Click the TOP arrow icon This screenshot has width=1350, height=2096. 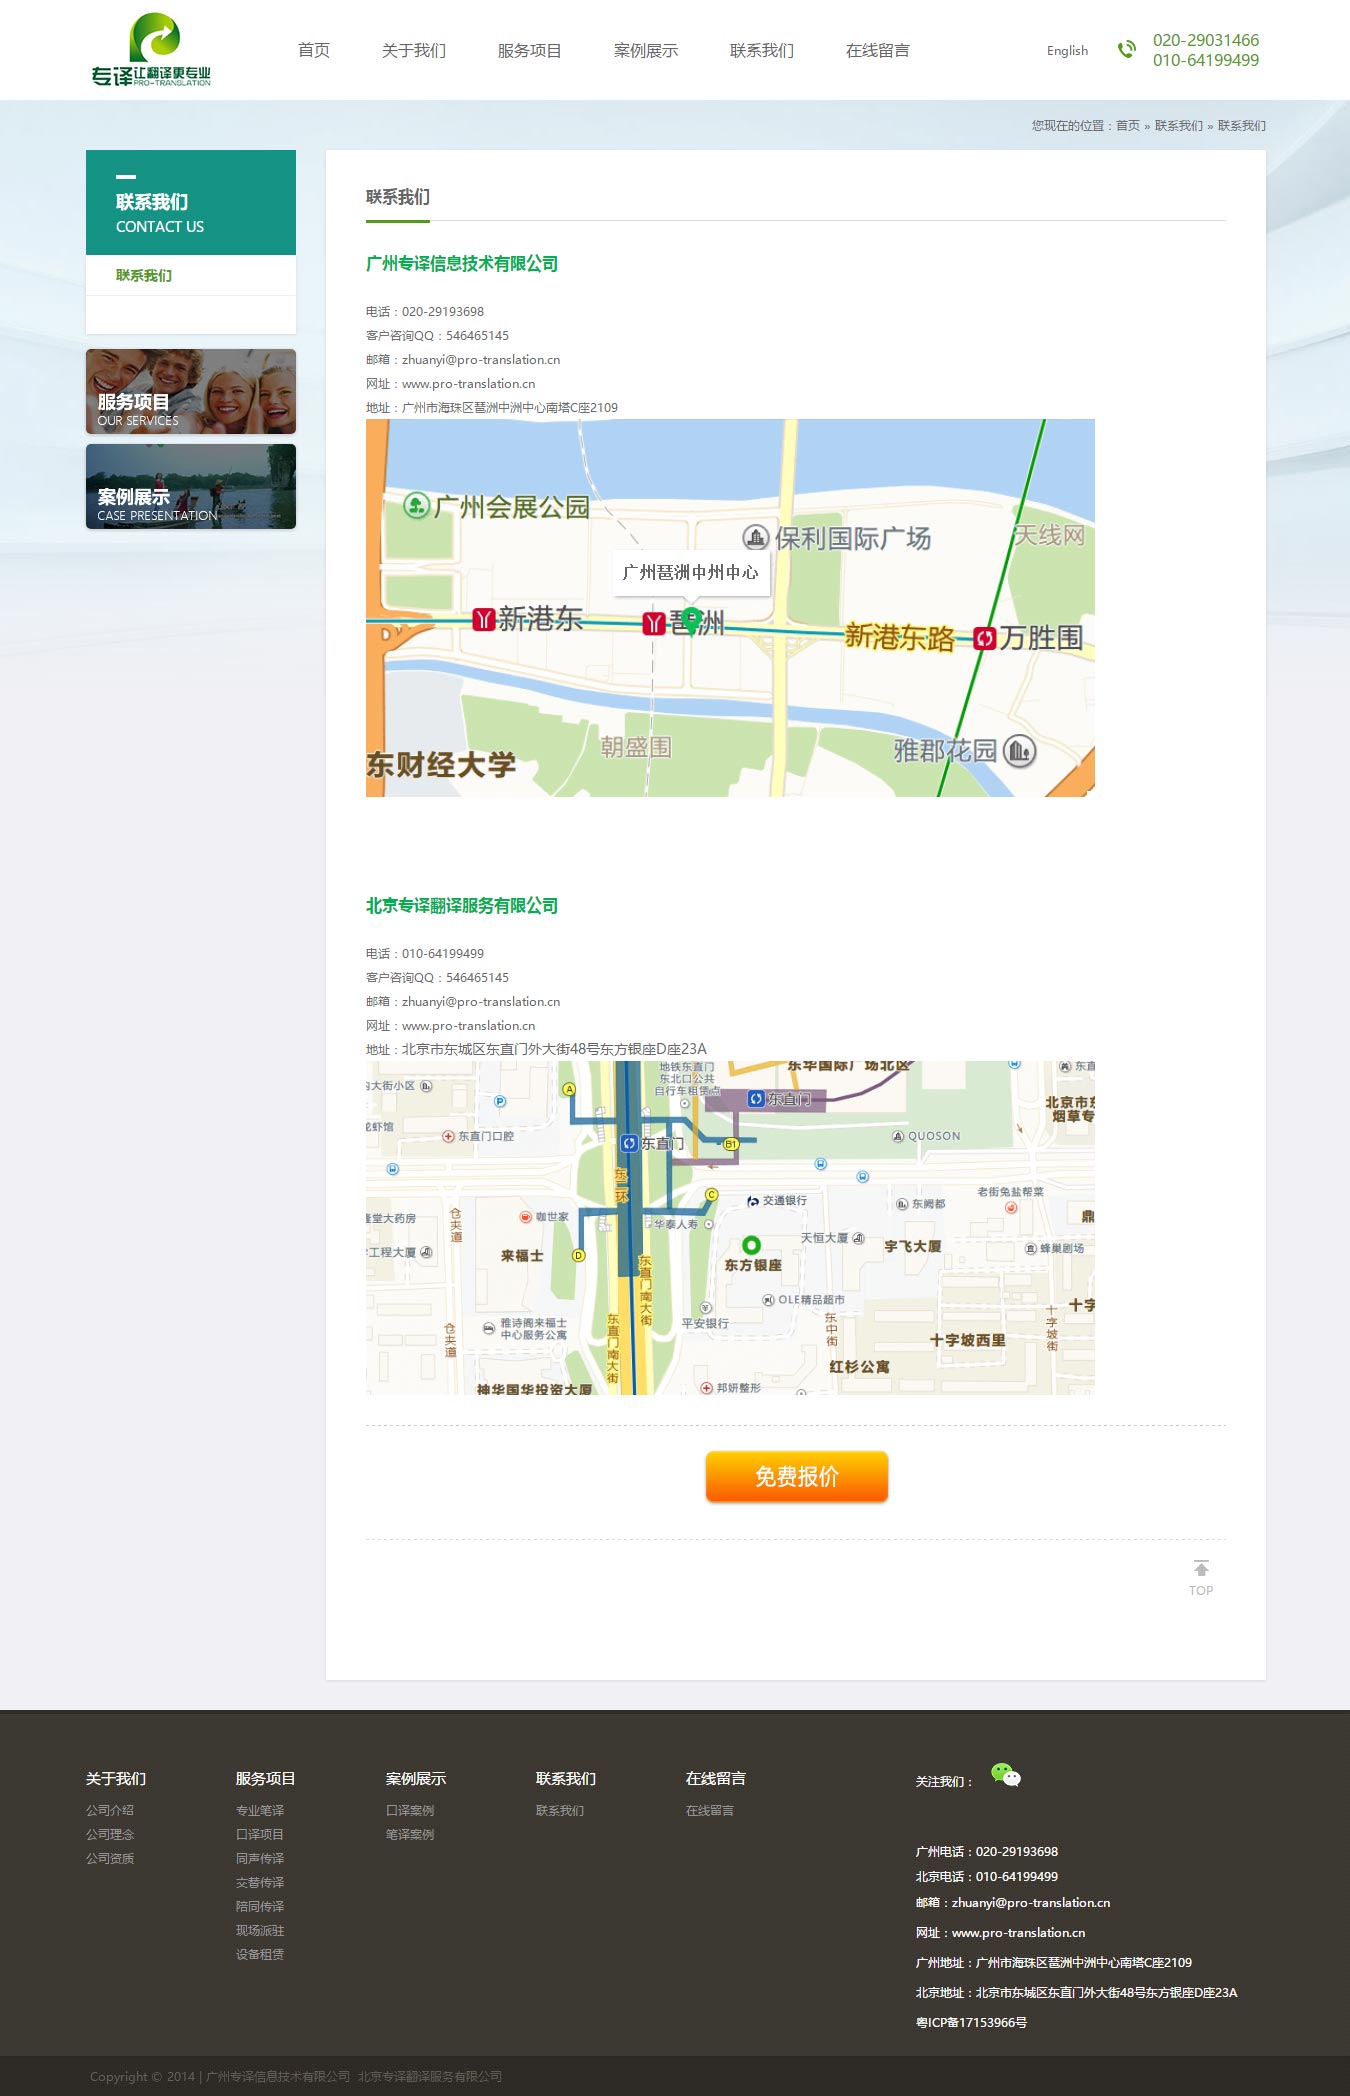pyautogui.click(x=1201, y=1569)
